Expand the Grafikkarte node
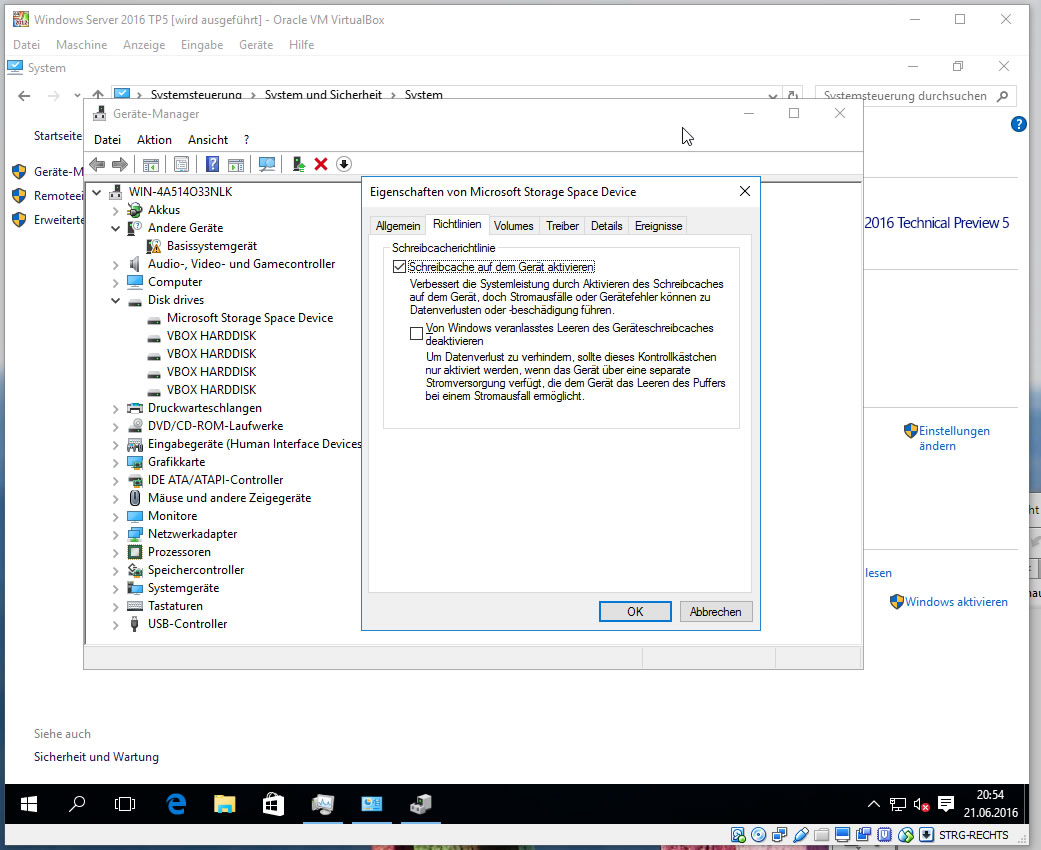The width and height of the screenshot is (1041, 850). [116, 462]
